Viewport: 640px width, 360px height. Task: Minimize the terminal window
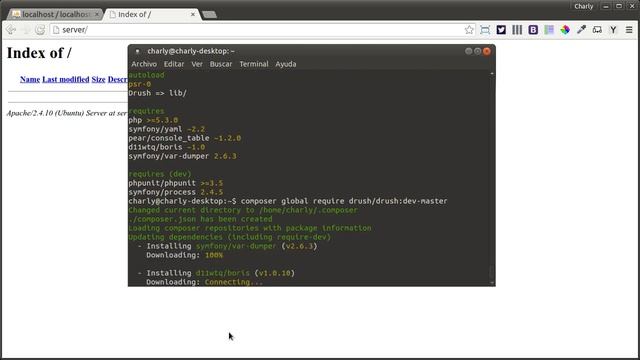pyautogui.click(x=469, y=51)
